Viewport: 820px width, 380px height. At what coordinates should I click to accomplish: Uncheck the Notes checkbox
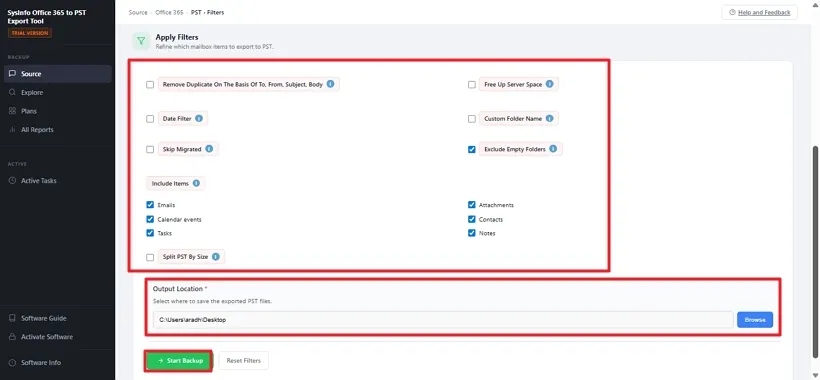(472, 233)
